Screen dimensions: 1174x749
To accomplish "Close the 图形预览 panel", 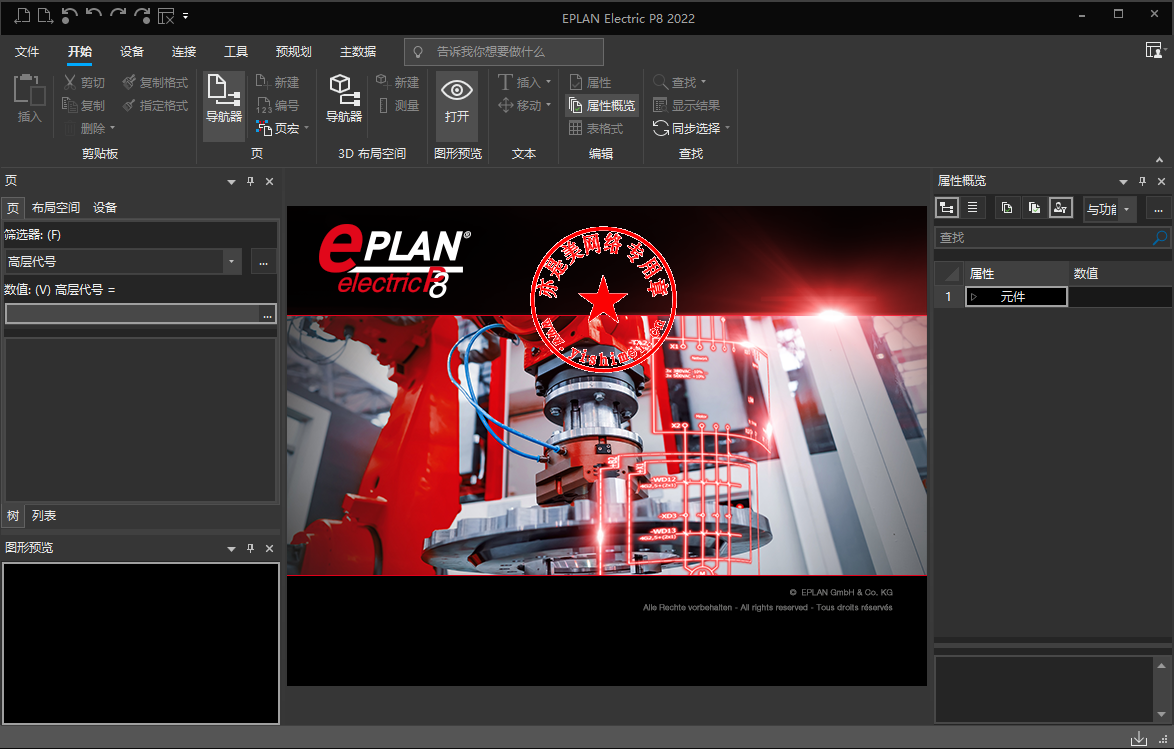I will point(270,548).
